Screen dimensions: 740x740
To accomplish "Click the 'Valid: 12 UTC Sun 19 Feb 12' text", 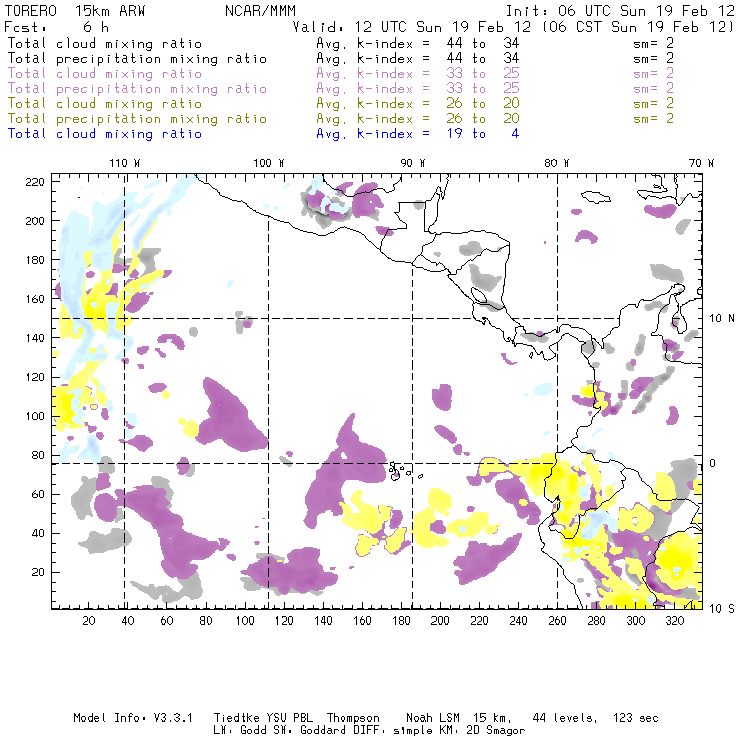I will 412,27.
